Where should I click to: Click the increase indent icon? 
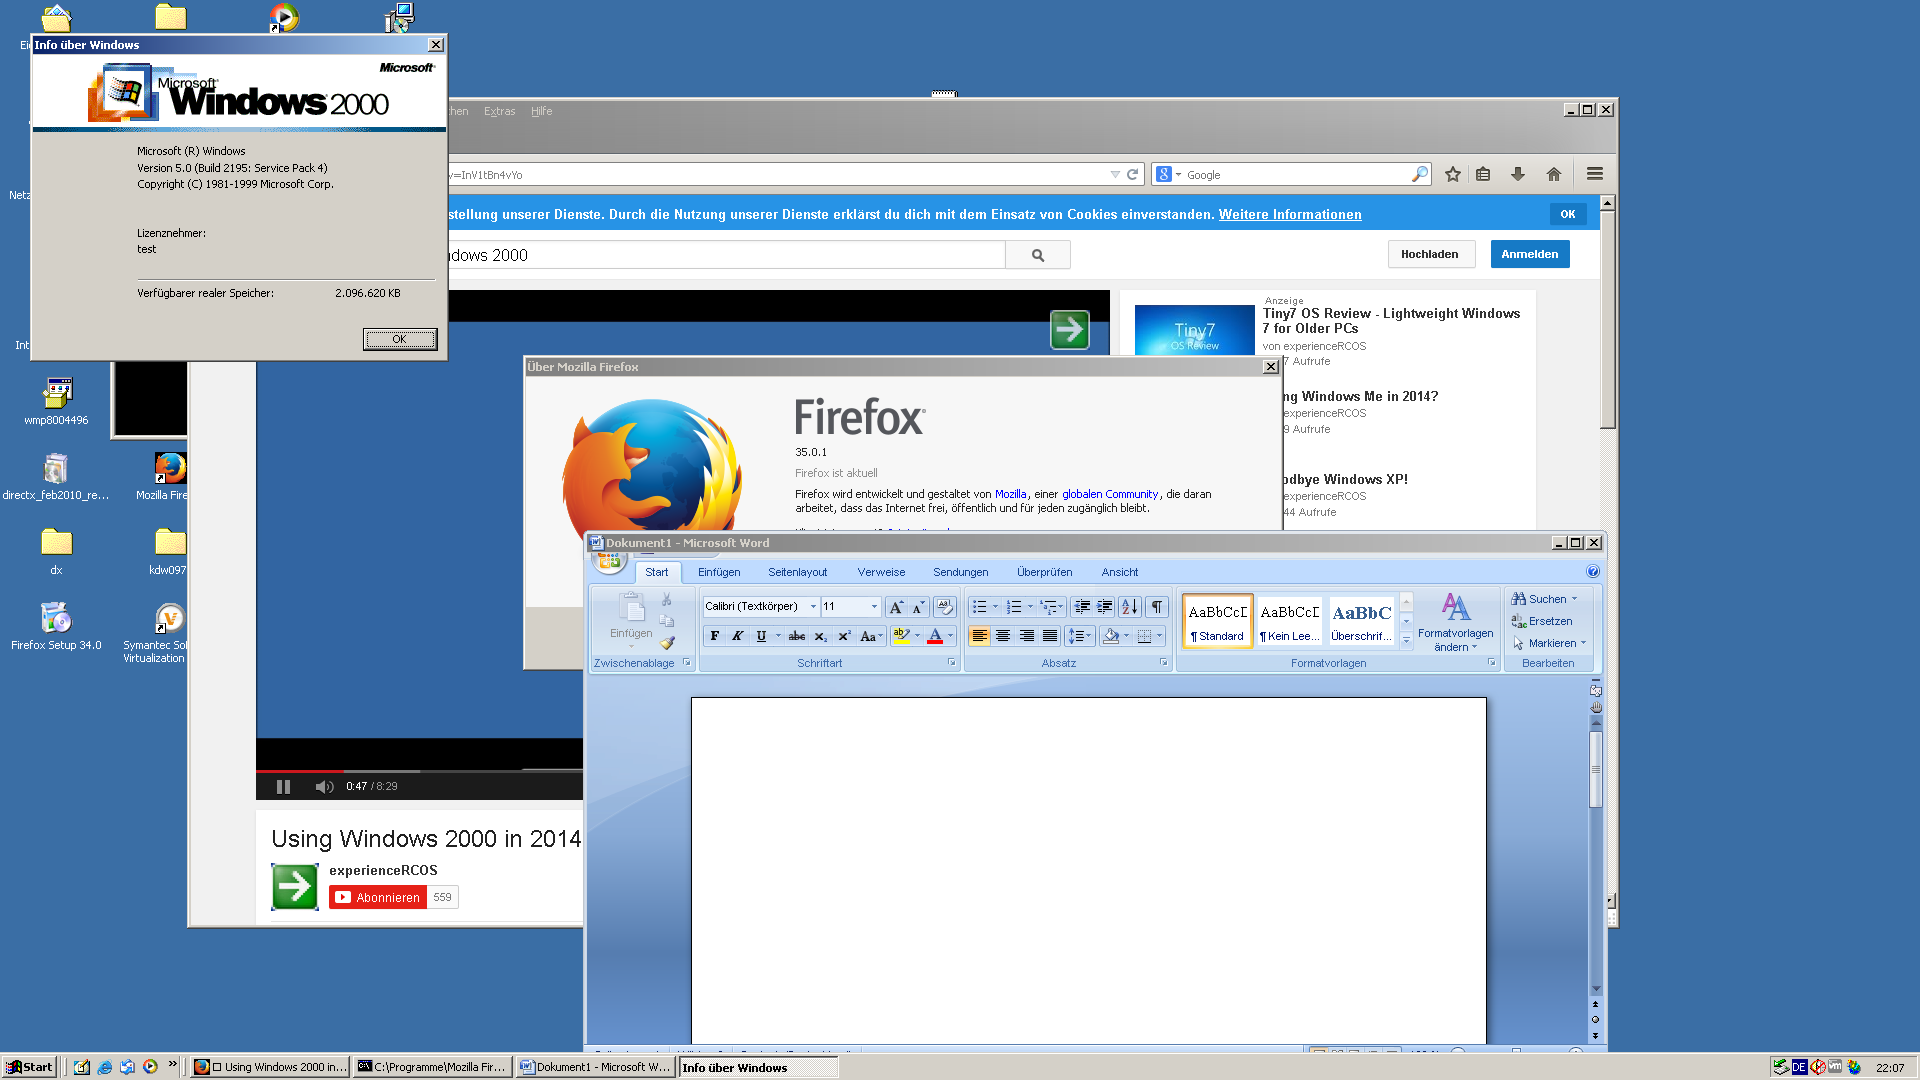coord(1105,607)
